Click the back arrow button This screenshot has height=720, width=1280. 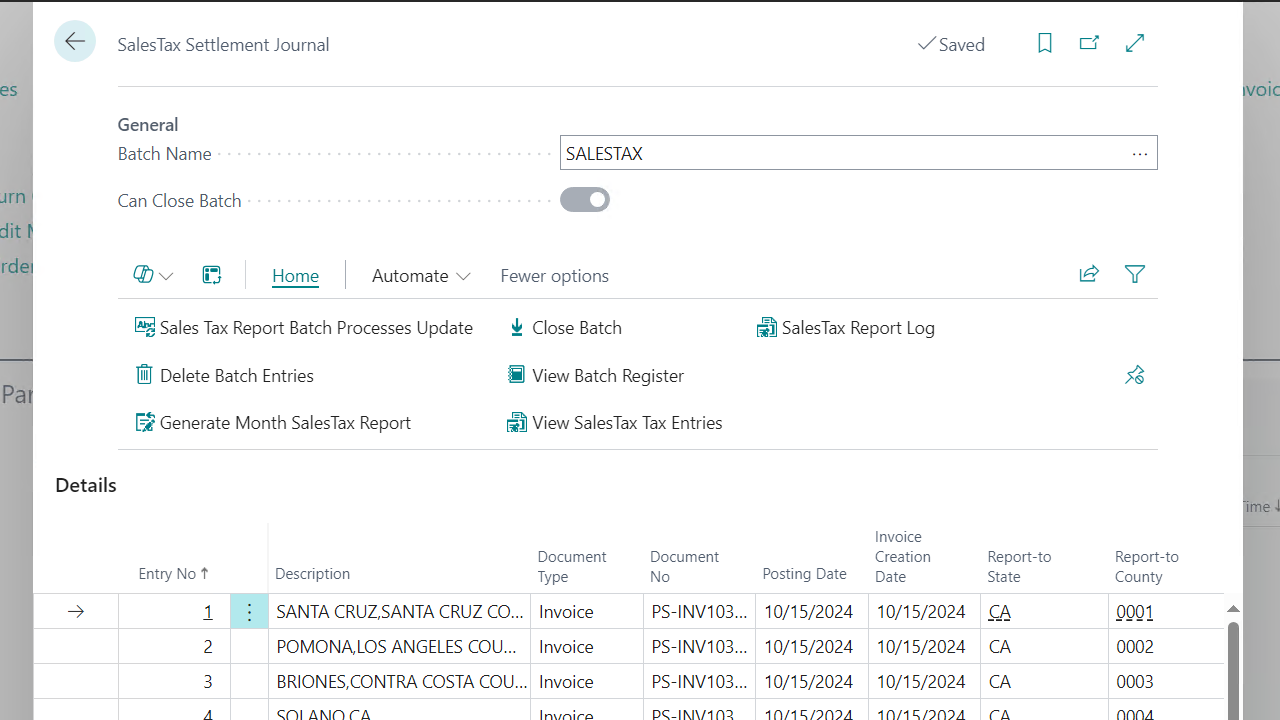pyautogui.click(x=75, y=42)
